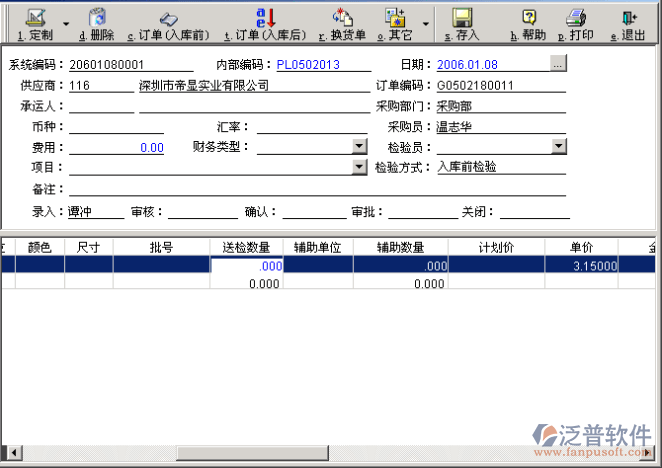
Task: Open the 项目 dropdown
Action: tap(360, 168)
